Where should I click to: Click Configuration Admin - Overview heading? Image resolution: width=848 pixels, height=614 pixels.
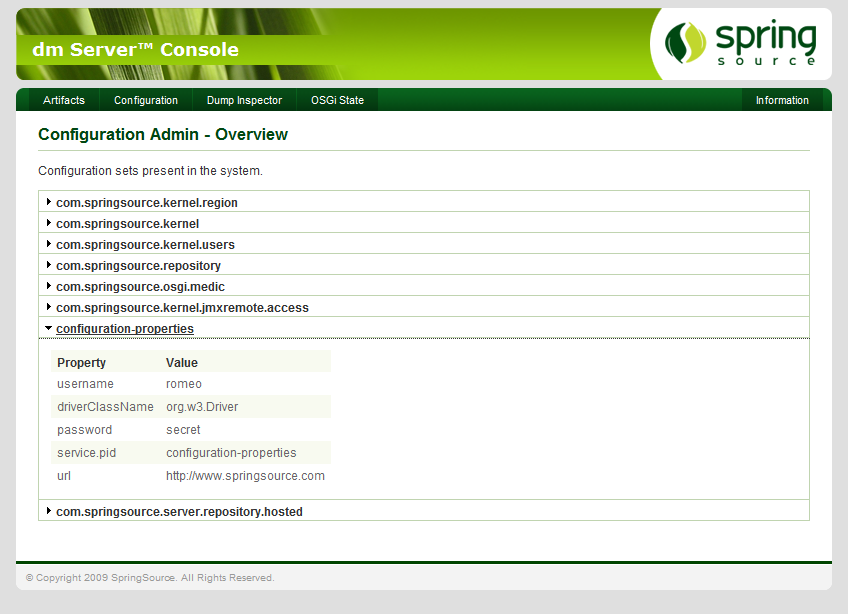pos(163,134)
